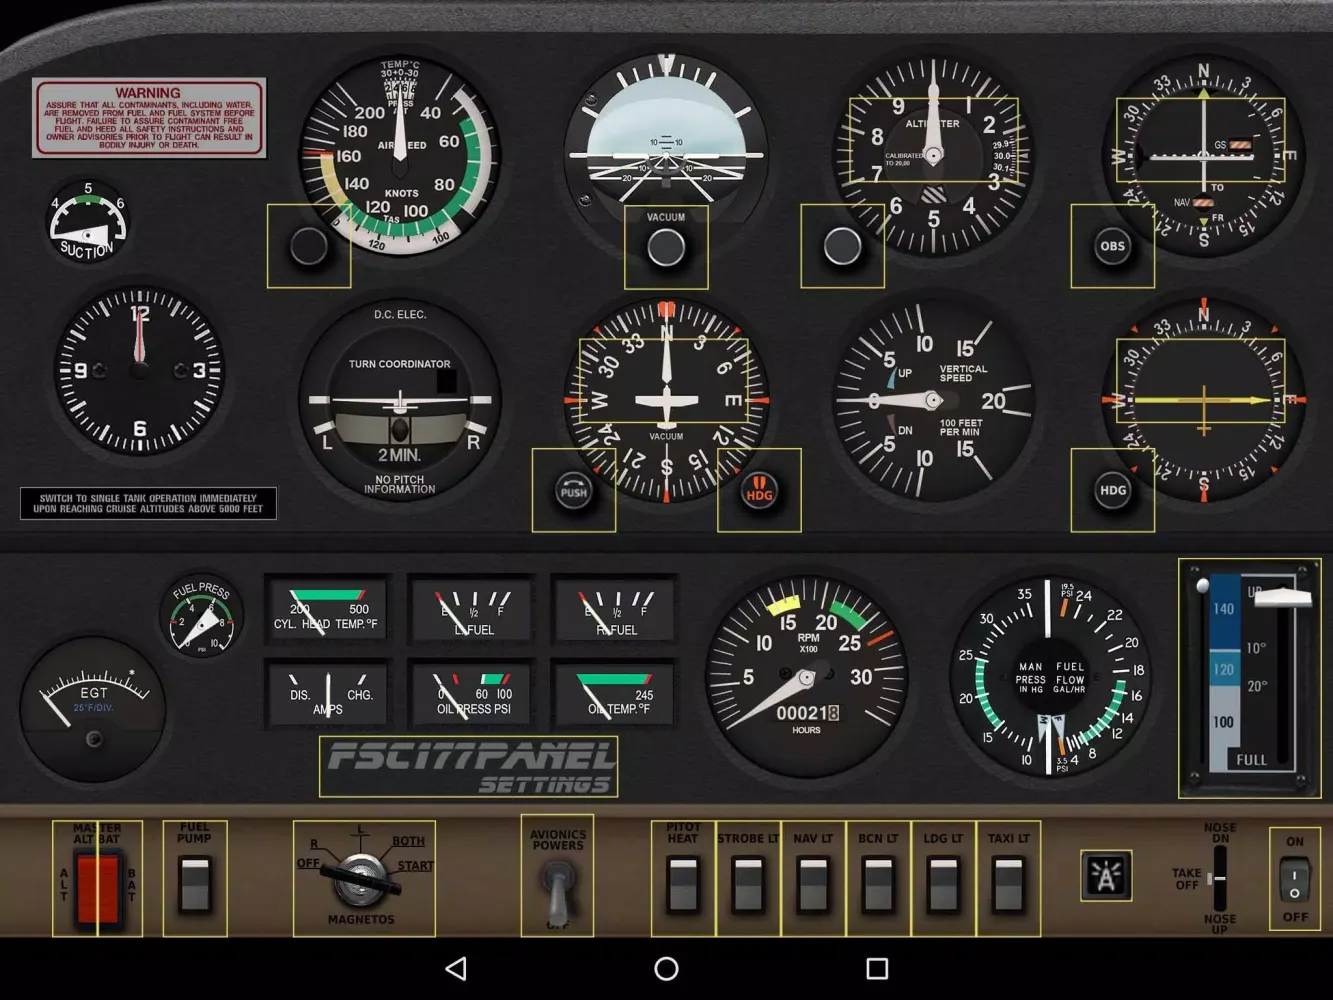Tap the L FUEL quantity gauge
This screenshot has height=1000, width=1333.
point(474,609)
